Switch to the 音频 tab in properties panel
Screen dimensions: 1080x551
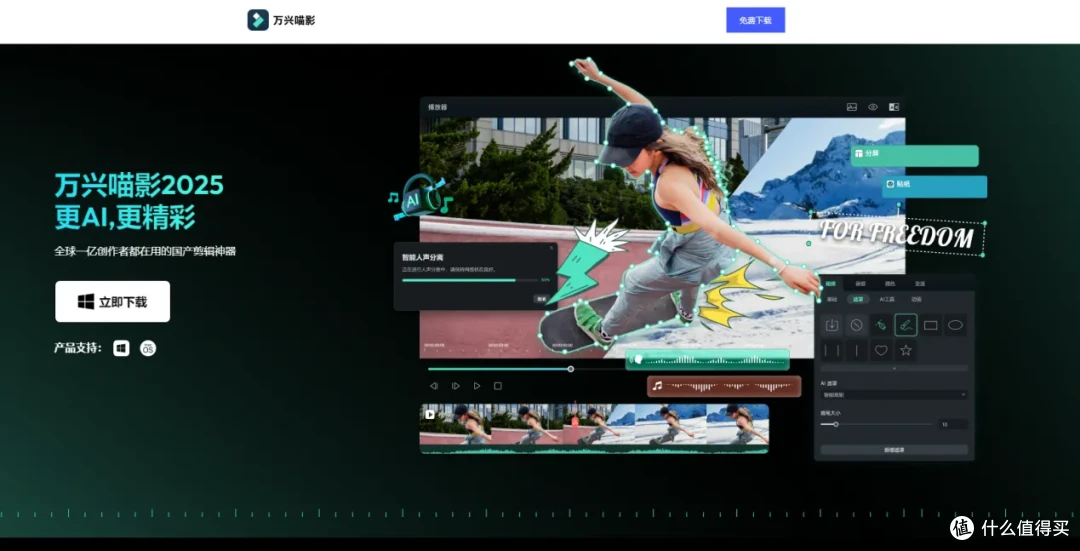860,284
